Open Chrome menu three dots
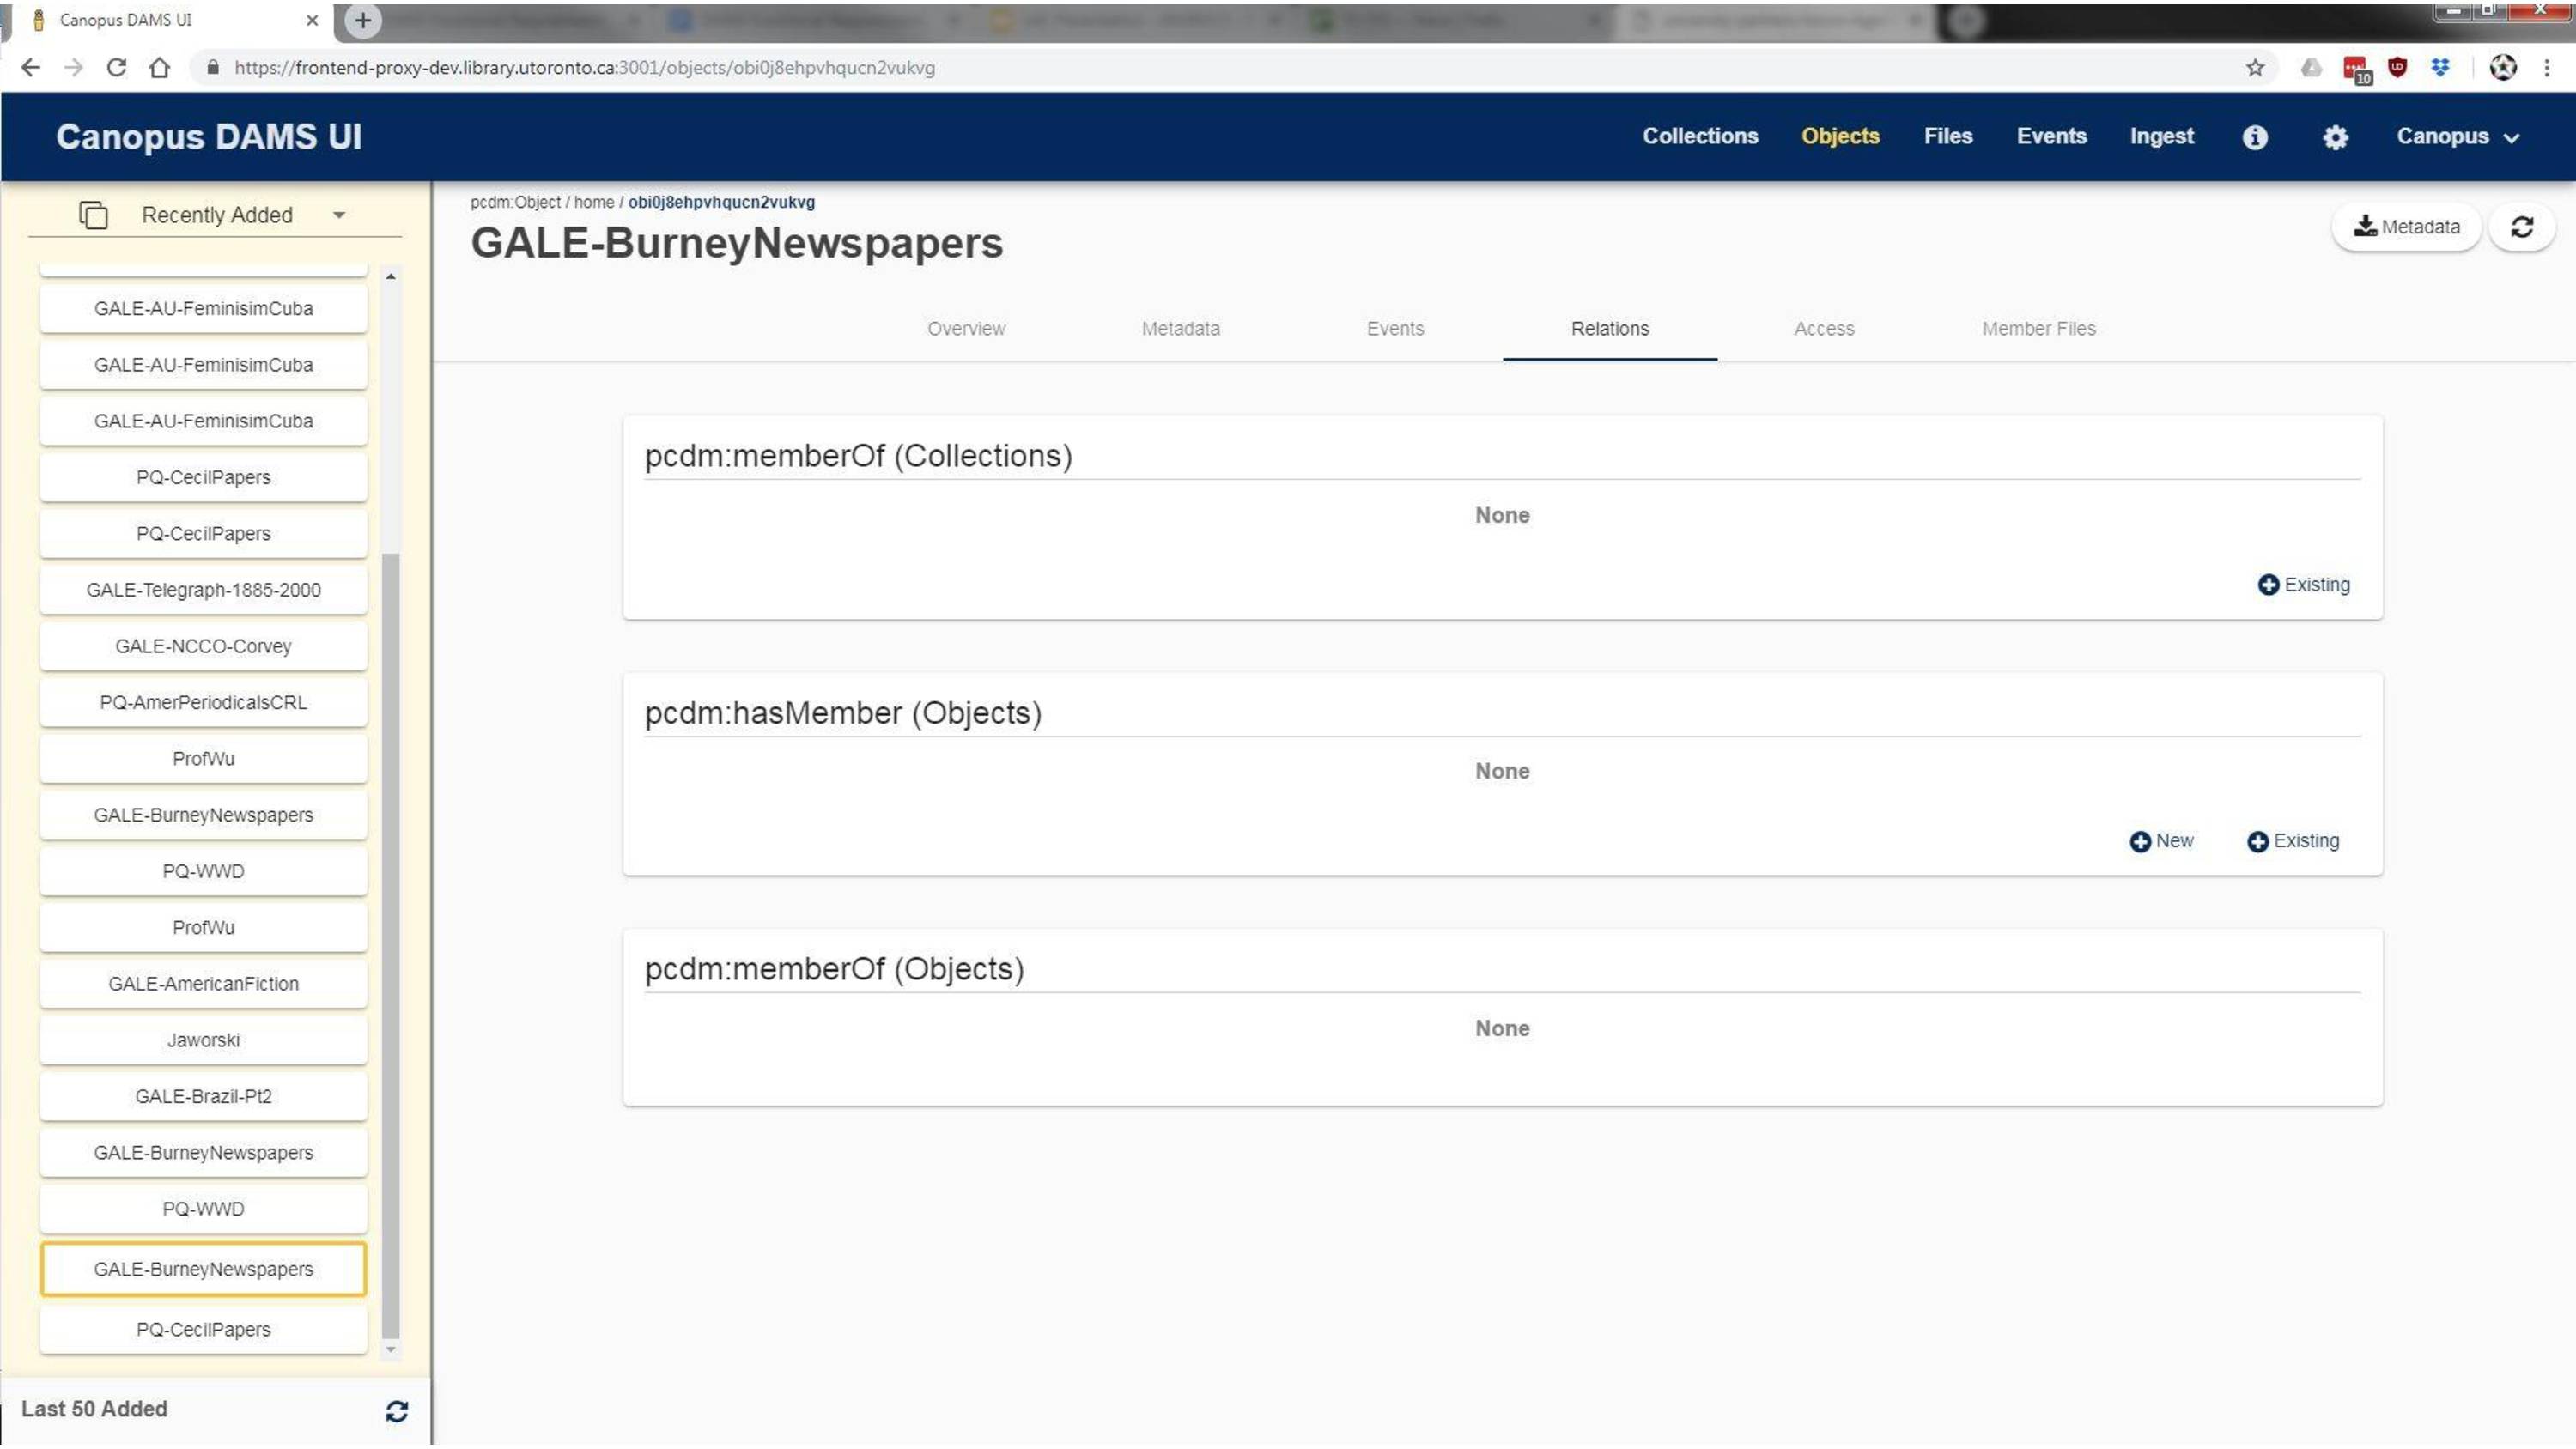 pos(2546,68)
